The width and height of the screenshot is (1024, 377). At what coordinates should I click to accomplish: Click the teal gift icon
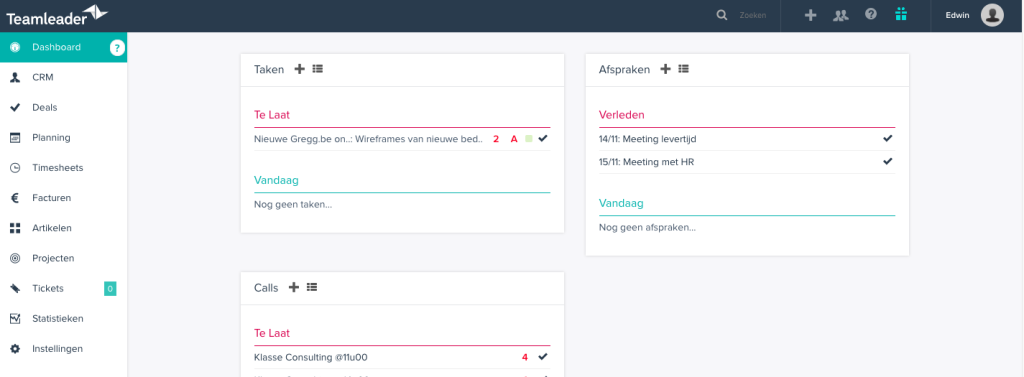tap(901, 14)
